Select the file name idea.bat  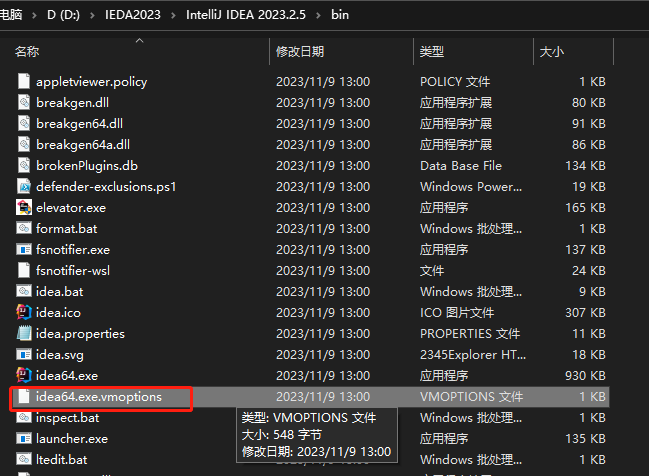[x=60, y=292]
